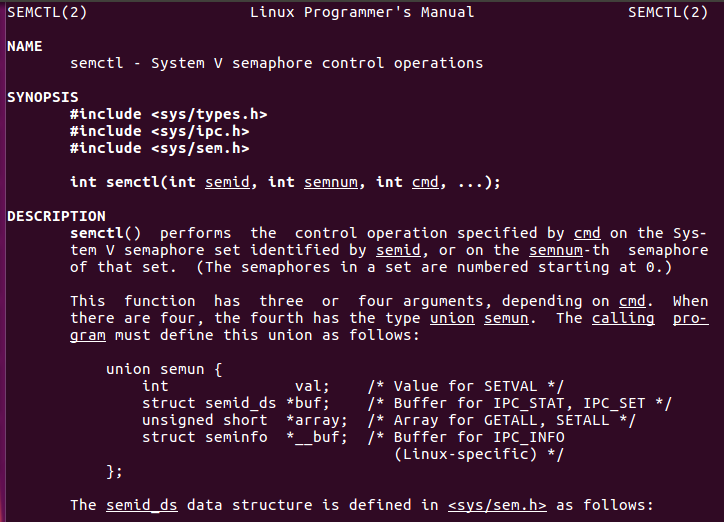Click the SEMCTL(2) label at top right

667,12
